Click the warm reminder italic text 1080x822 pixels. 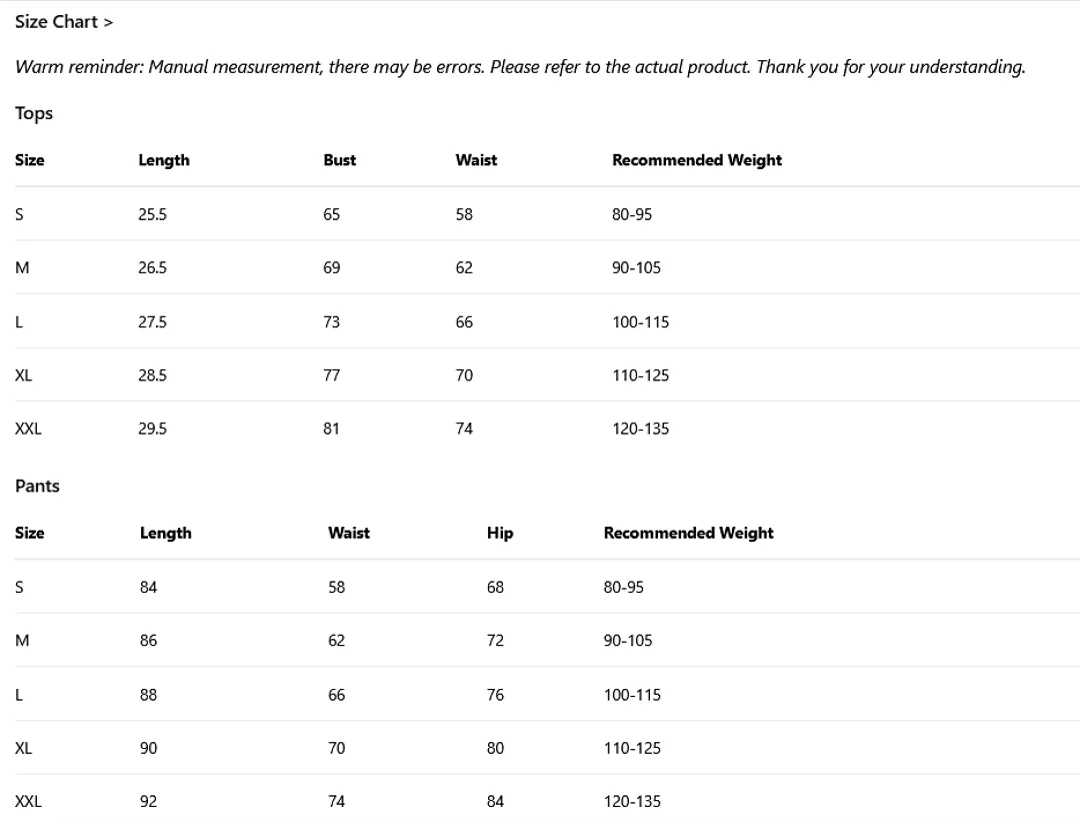(x=521, y=68)
